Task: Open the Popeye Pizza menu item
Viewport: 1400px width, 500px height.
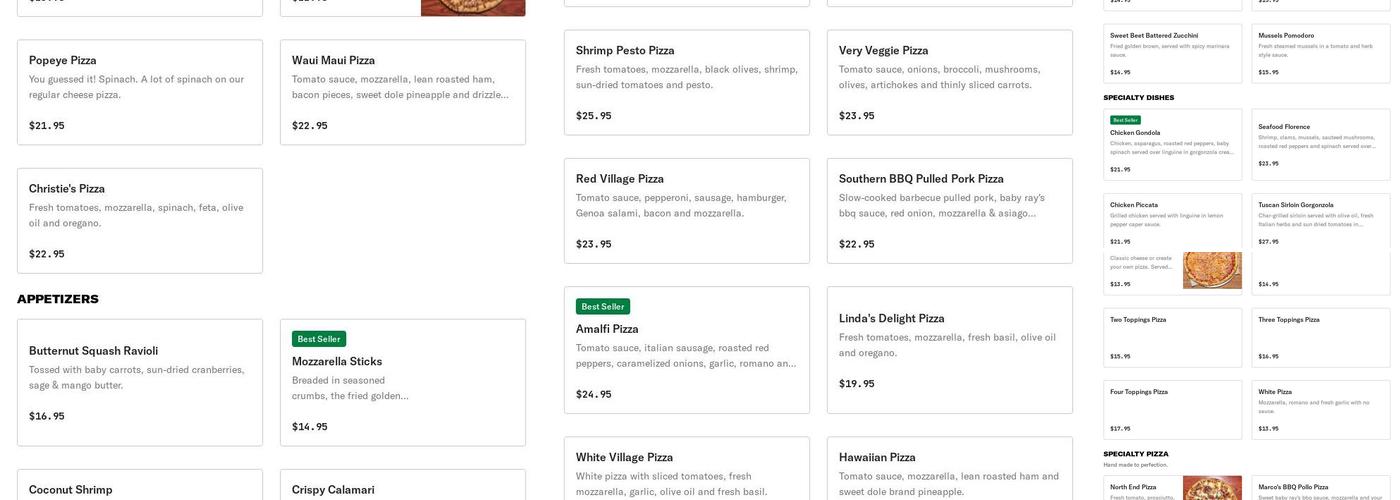Action: tap(139, 92)
